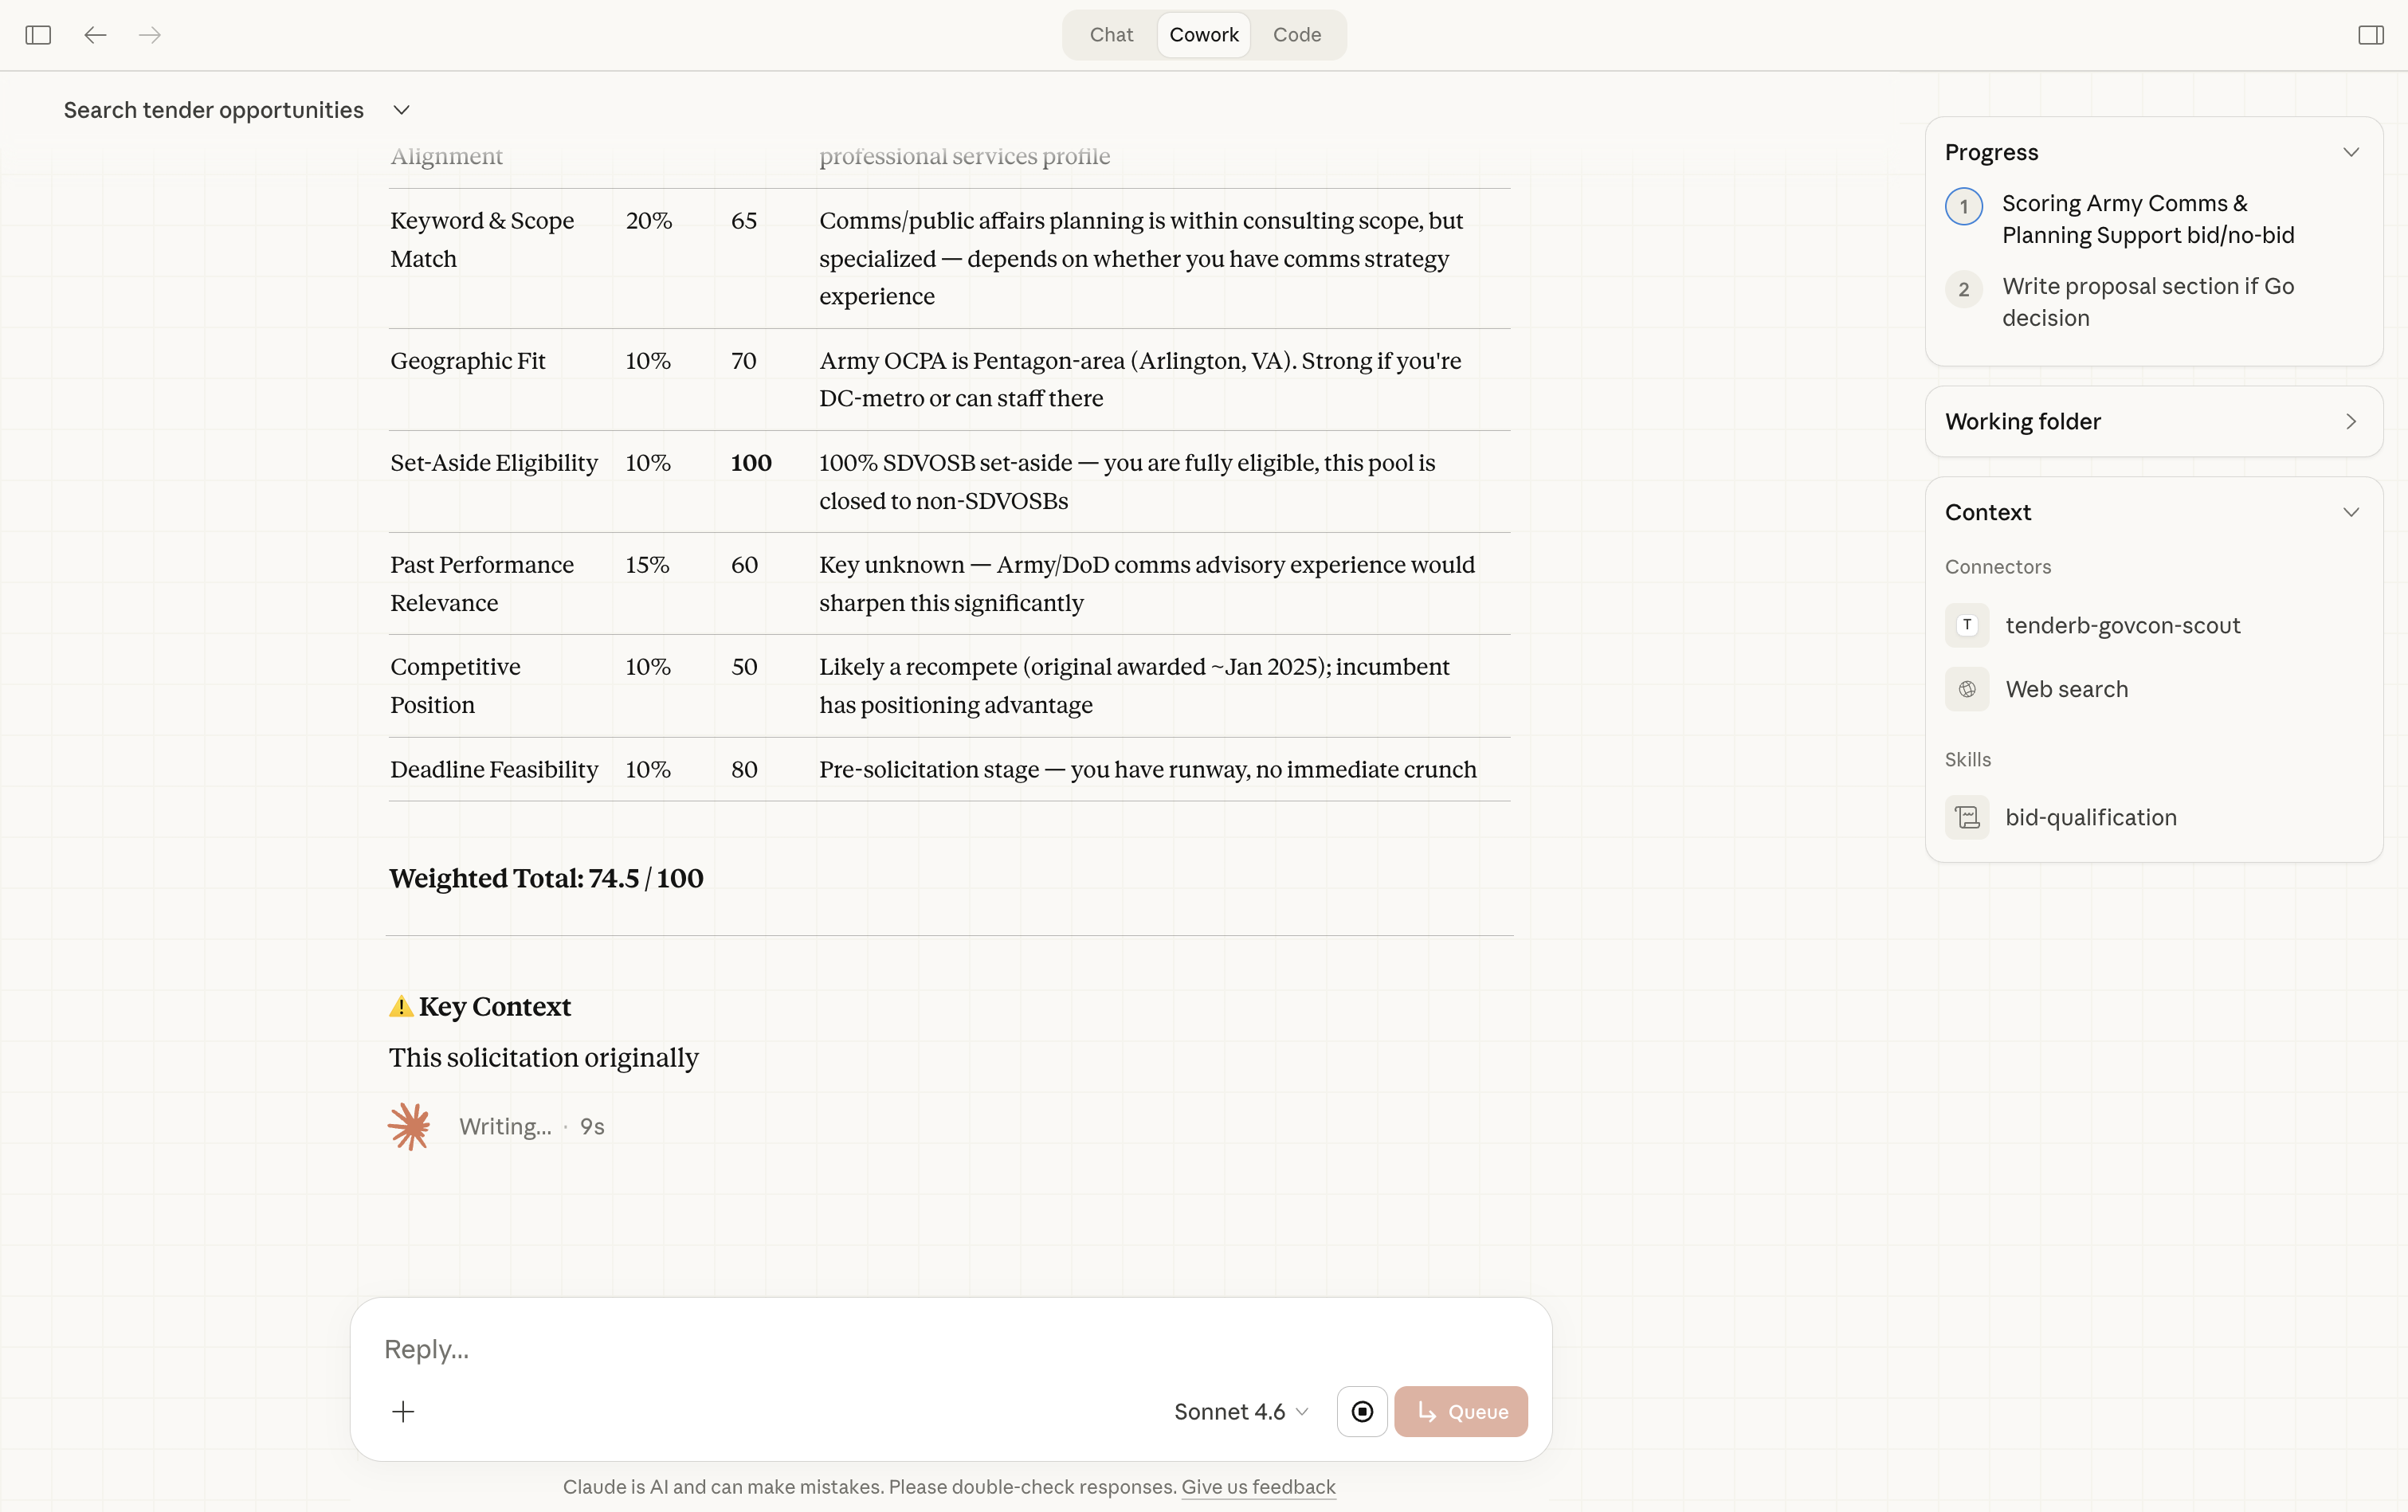2408x1512 pixels.
Task: Expand the Working folder panel
Action: 2350,421
